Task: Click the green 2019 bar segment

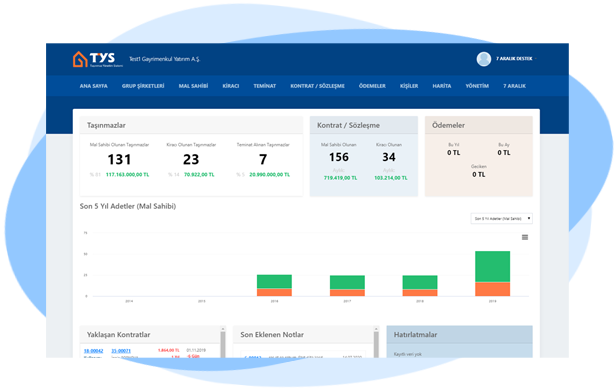Action: tap(493, 266)
